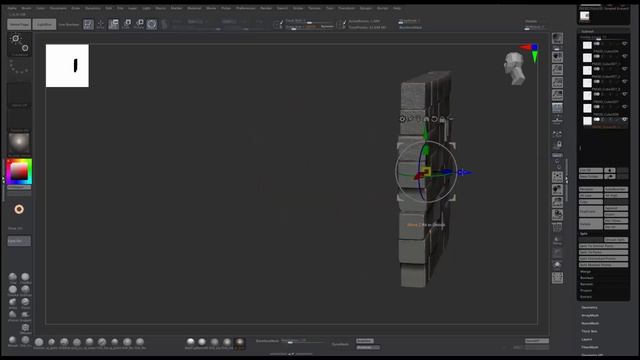Toggle visibility eye of sixth subtool row
The height and width of the screenshot is (360, 640).
pyautogui.click(x=624, y=107)
